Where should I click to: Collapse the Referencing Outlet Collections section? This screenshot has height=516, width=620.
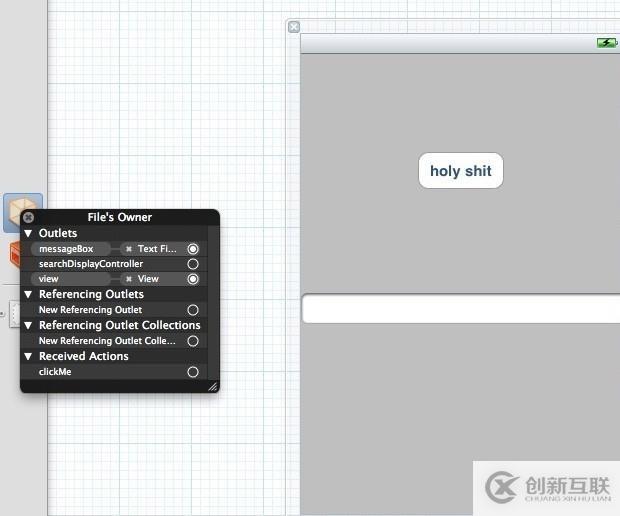(x=28, y=325)
